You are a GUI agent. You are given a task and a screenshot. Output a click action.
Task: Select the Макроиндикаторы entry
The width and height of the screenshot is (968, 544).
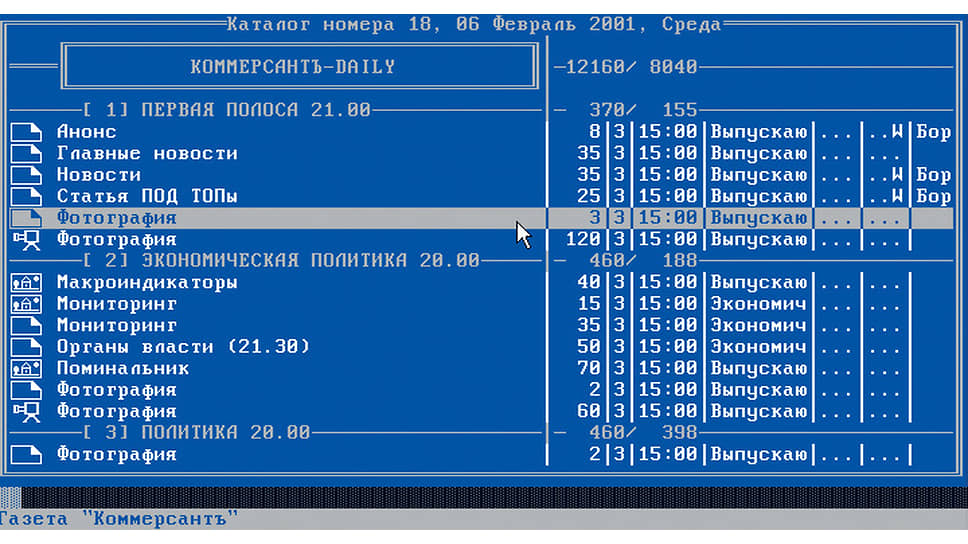147,283
